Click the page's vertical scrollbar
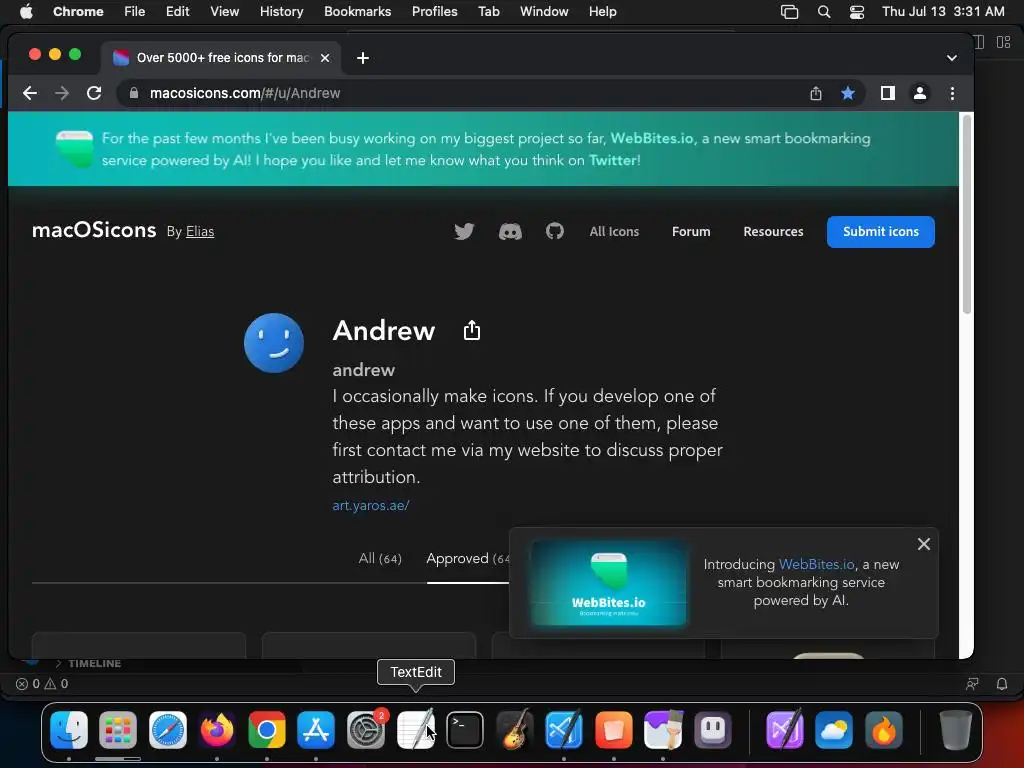This screenshot has width=1024, height=768. 967,216
